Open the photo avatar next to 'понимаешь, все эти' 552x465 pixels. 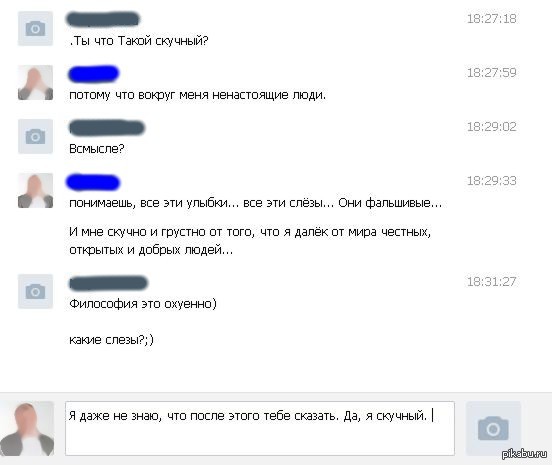click(35, 190)
